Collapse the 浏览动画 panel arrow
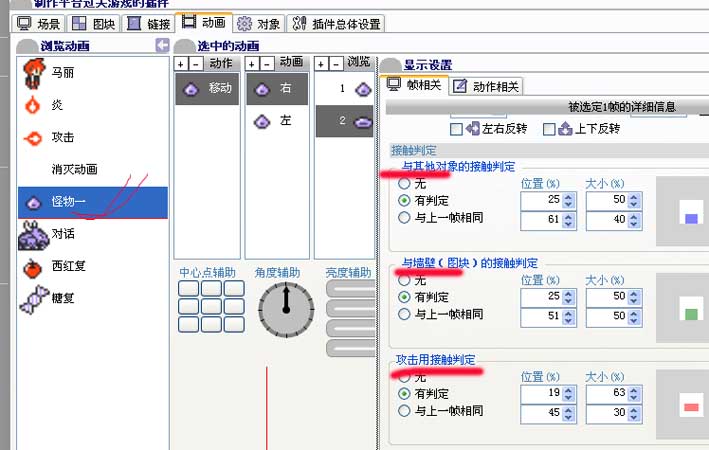Screen dimensions: 709x450 (x=162, y=45)
